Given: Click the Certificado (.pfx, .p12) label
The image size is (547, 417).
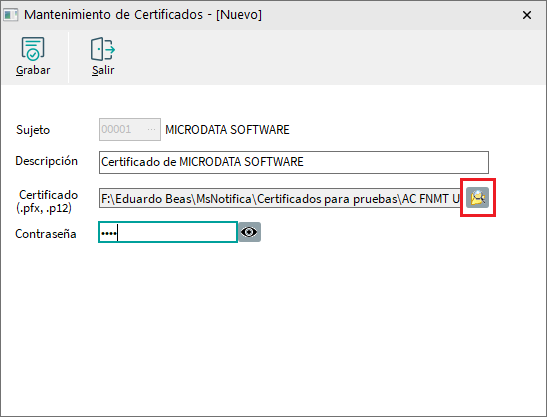Looking at the screenshot, I should point(47,201).
